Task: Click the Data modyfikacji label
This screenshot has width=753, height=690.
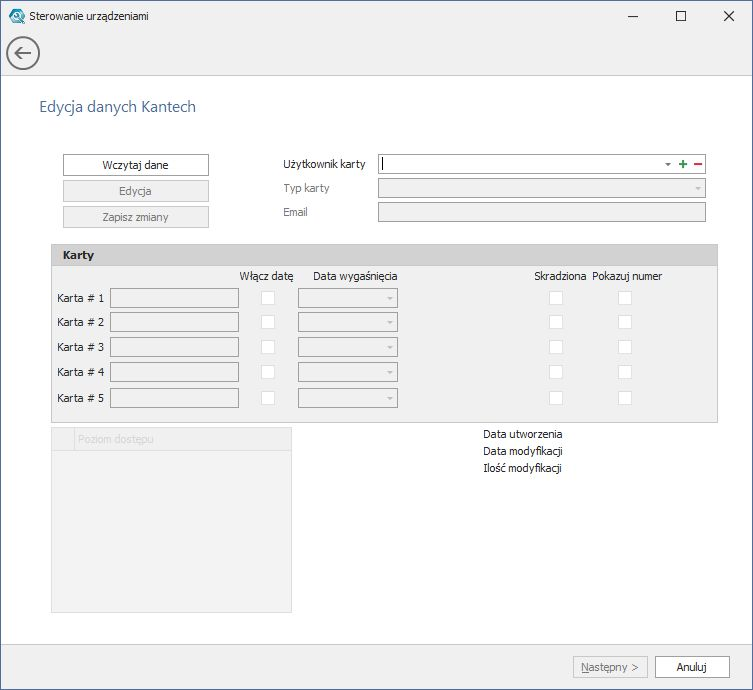Action: 522,451
